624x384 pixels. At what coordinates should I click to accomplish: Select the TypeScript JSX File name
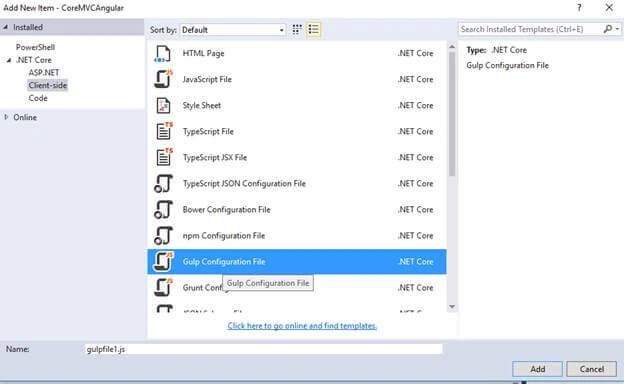point(215,158)
